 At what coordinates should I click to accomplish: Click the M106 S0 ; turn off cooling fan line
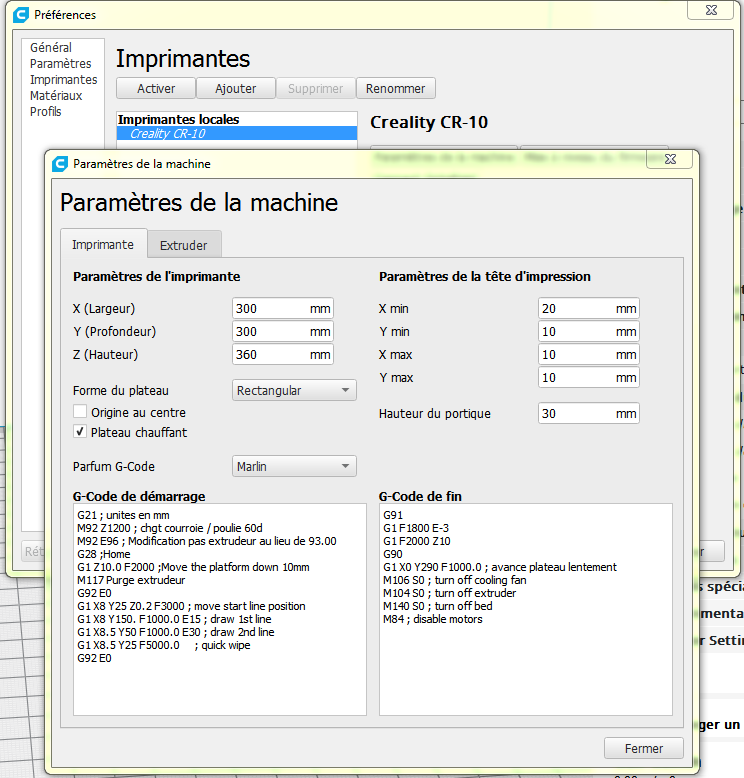pyautogui.click(x=455, y=580)
